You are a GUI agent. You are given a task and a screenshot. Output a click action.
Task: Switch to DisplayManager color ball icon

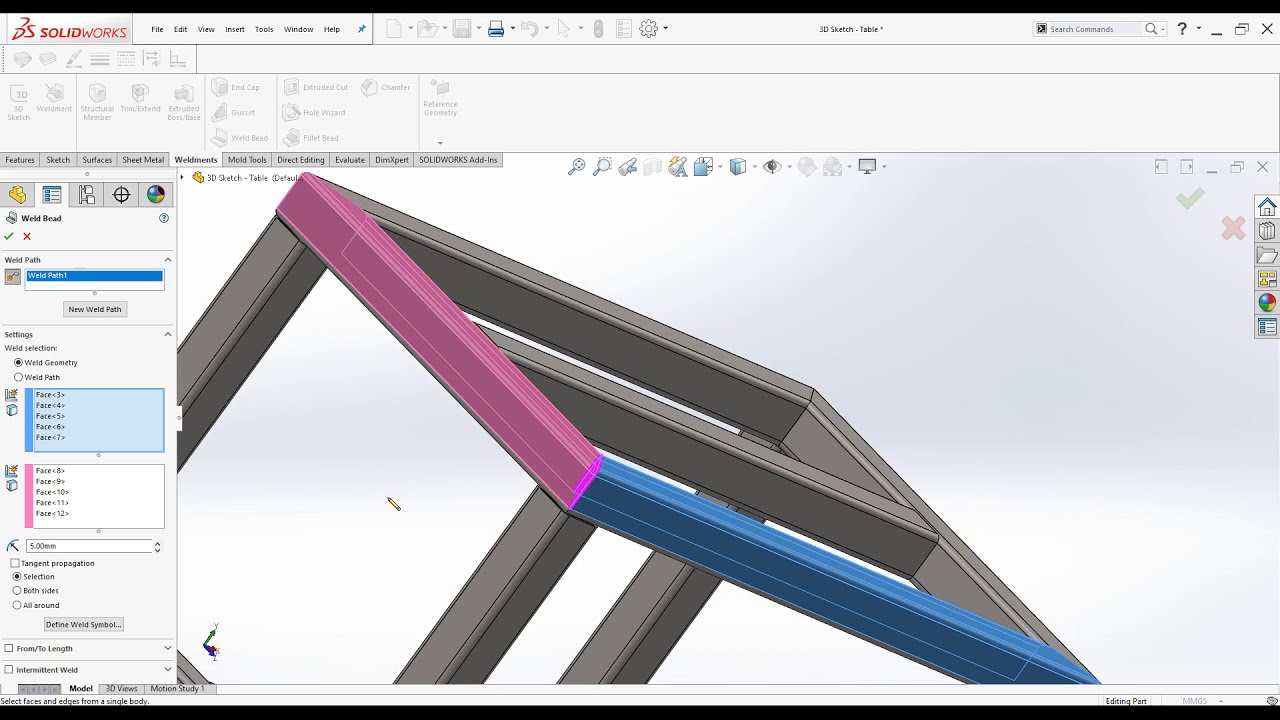pyautogui.click(x=156, y=195)
